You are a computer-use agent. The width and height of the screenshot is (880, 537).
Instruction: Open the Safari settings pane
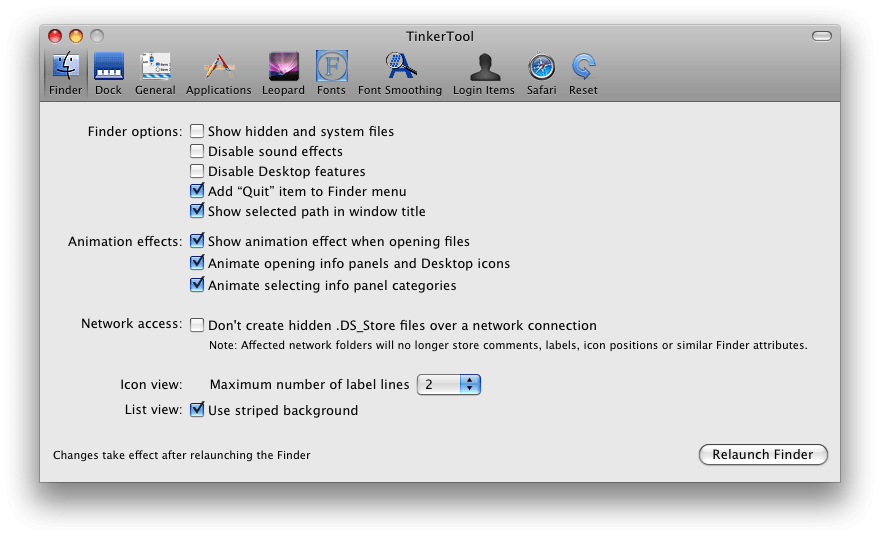click(542, 73)
